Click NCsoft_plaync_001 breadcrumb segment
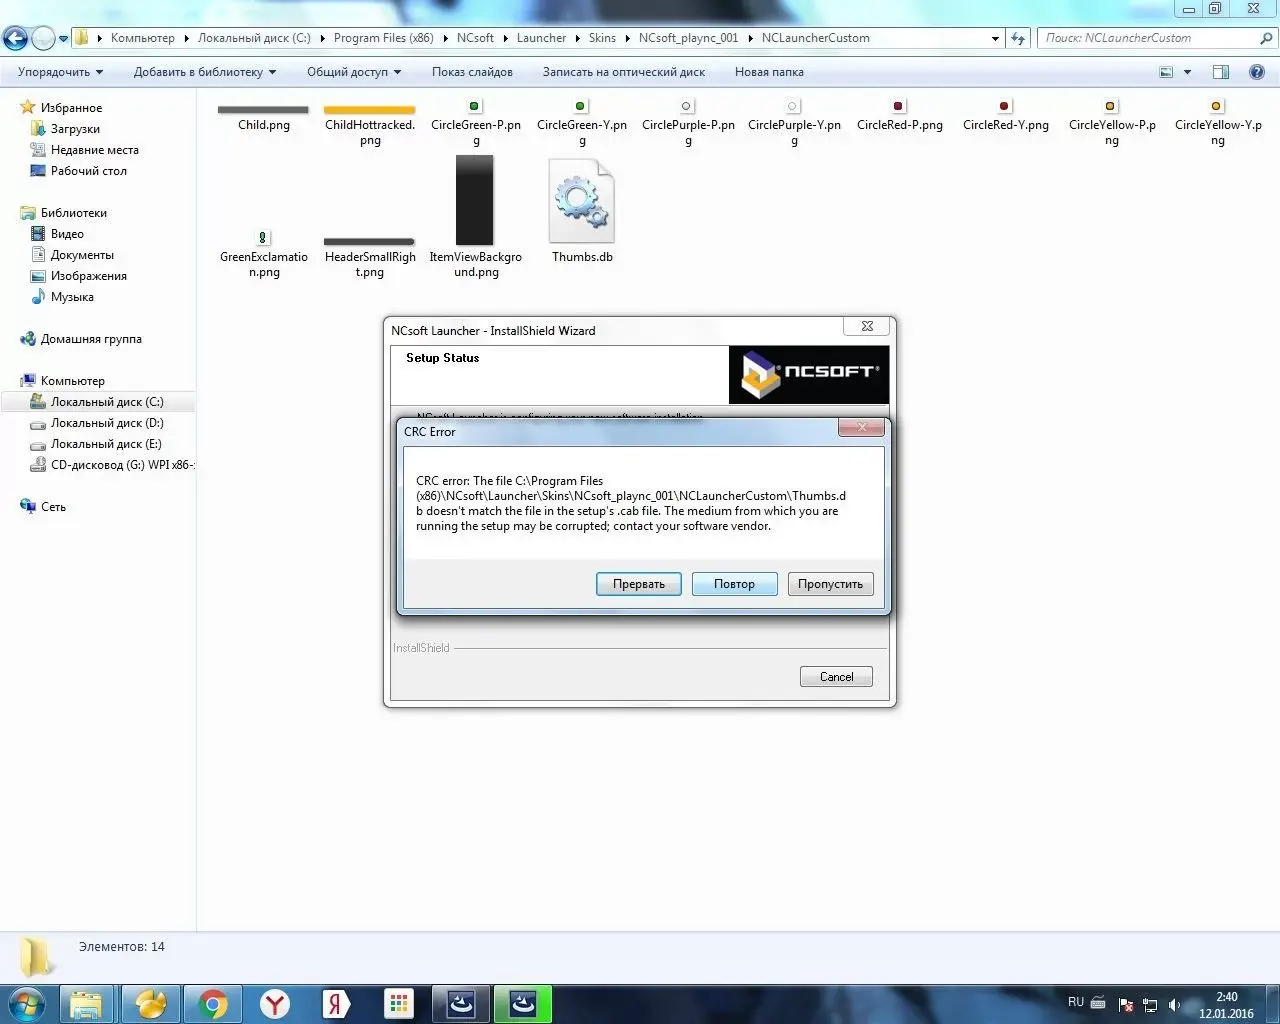The image size is (1280, 1024). tap(689, 38)
